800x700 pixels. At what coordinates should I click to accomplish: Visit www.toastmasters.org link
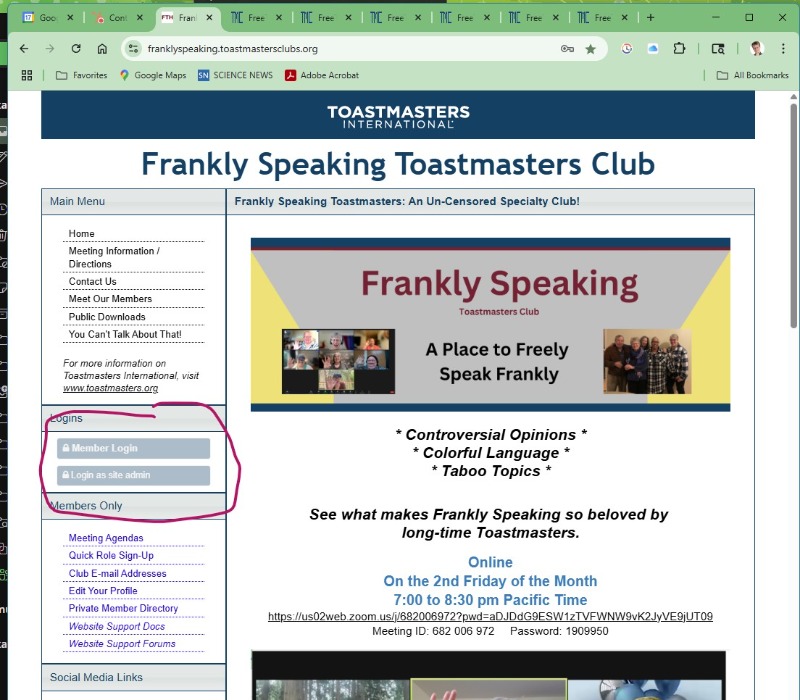[111, 388]
